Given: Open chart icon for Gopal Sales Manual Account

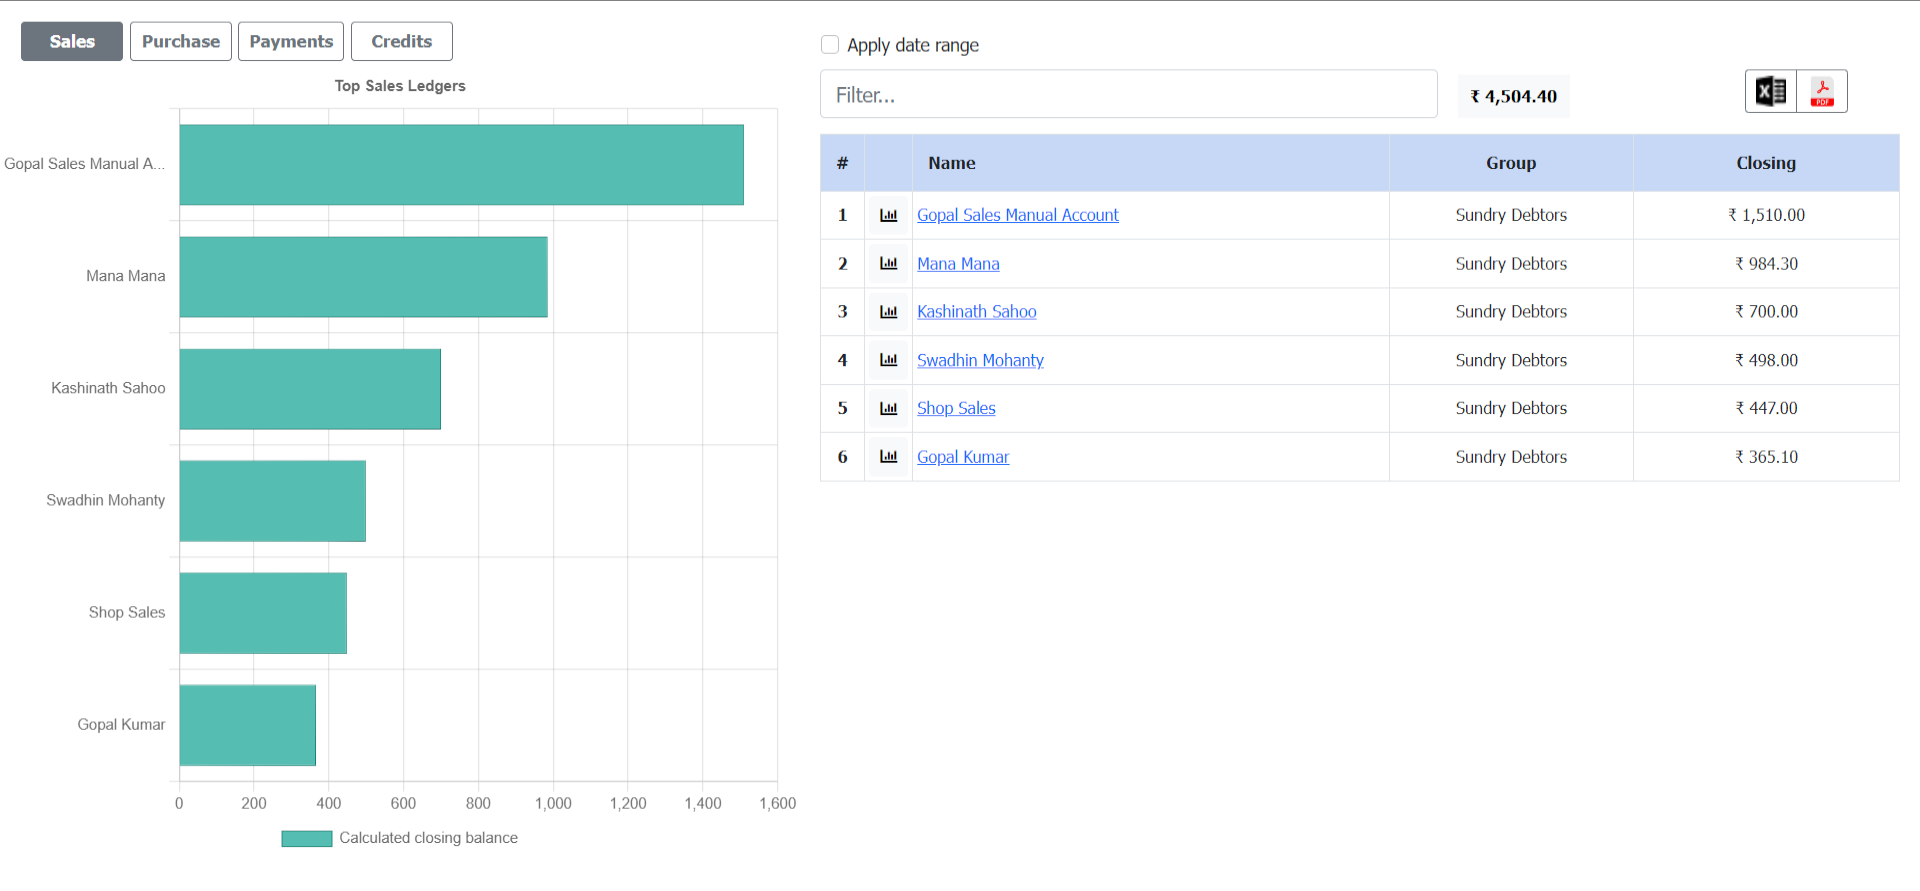Looking at the screenshot, I should click(x=888, y=215).
